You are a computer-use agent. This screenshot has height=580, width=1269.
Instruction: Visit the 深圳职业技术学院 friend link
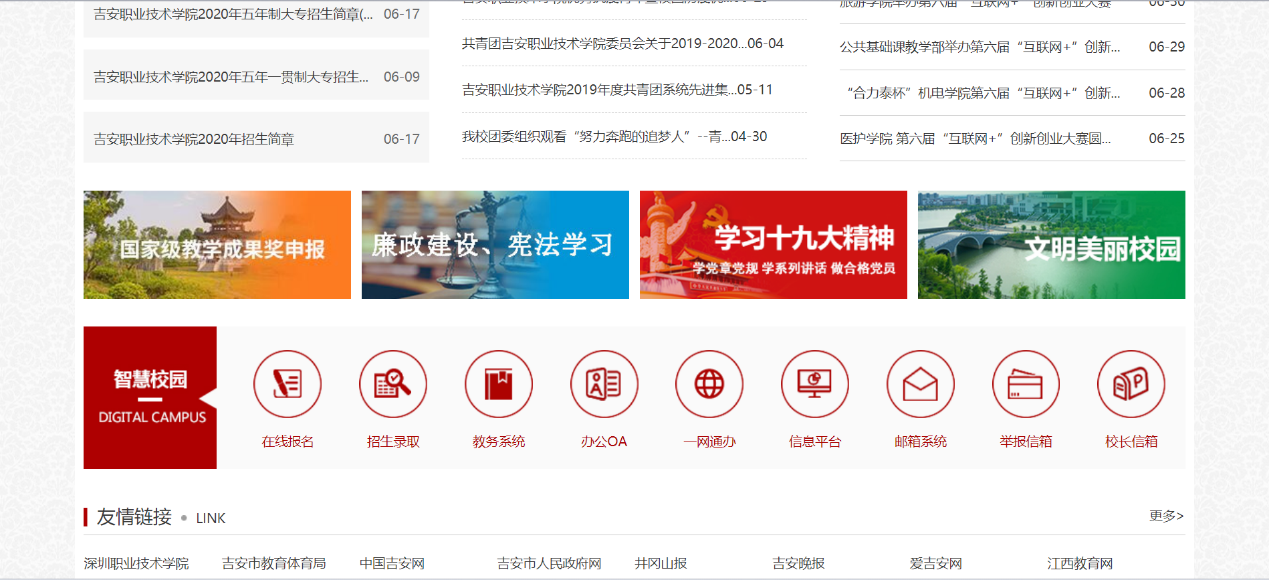point(136,564)
